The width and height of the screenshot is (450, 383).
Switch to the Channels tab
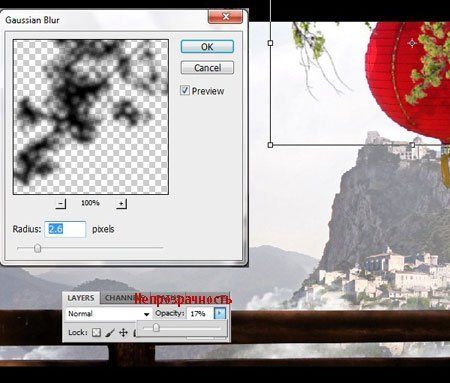pyautogui.click(x=119, y=298)
